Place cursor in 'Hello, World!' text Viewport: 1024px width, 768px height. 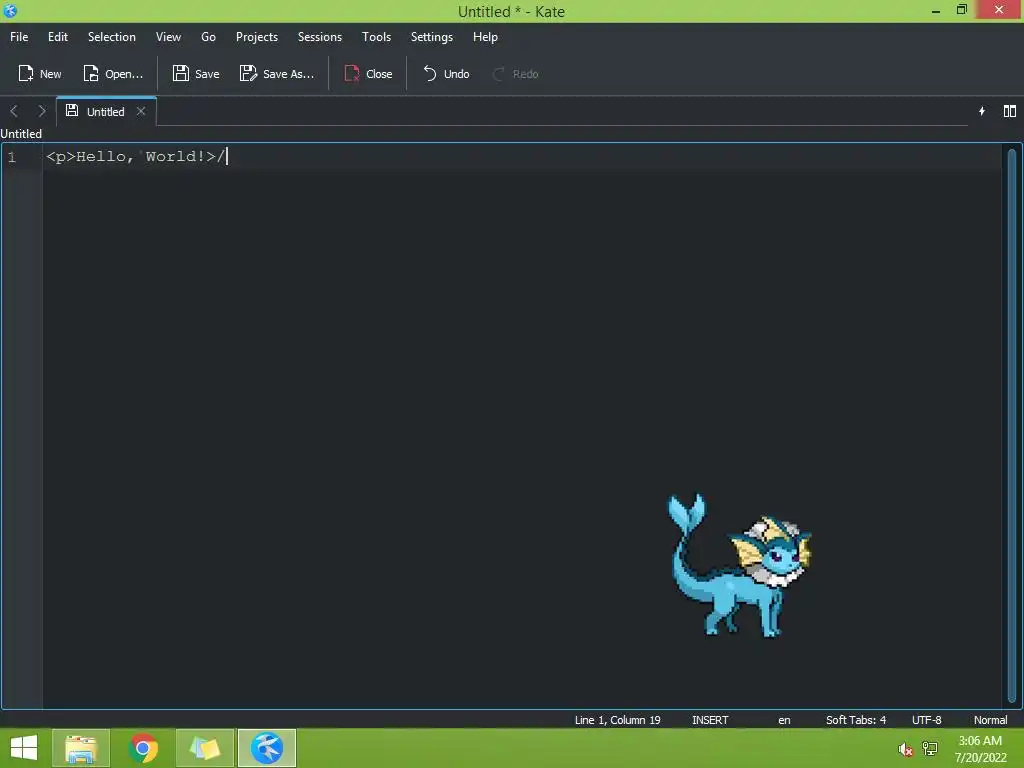(x=140, y=156)
